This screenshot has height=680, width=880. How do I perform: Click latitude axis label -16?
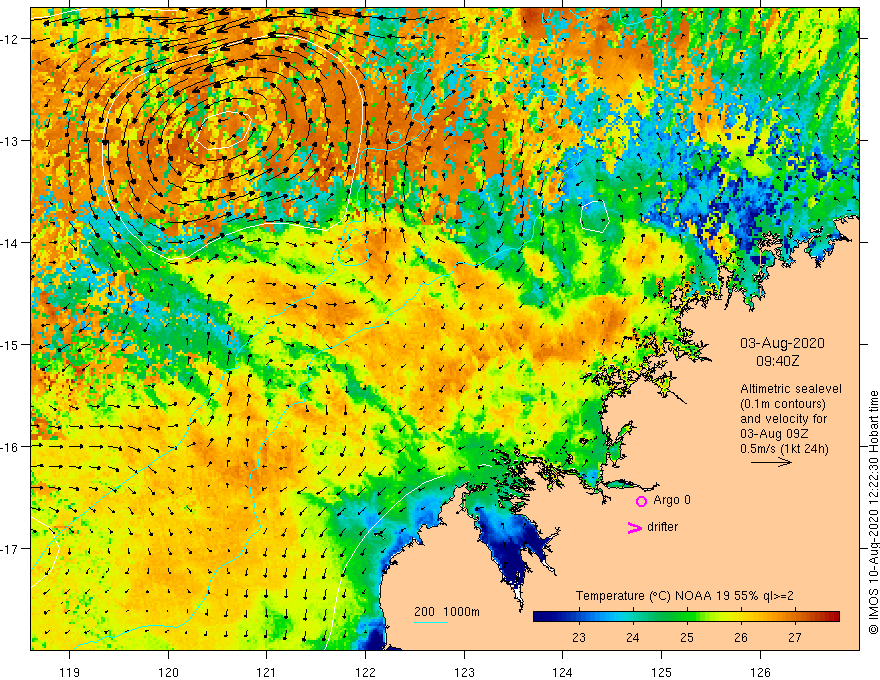tap(12, 447)
